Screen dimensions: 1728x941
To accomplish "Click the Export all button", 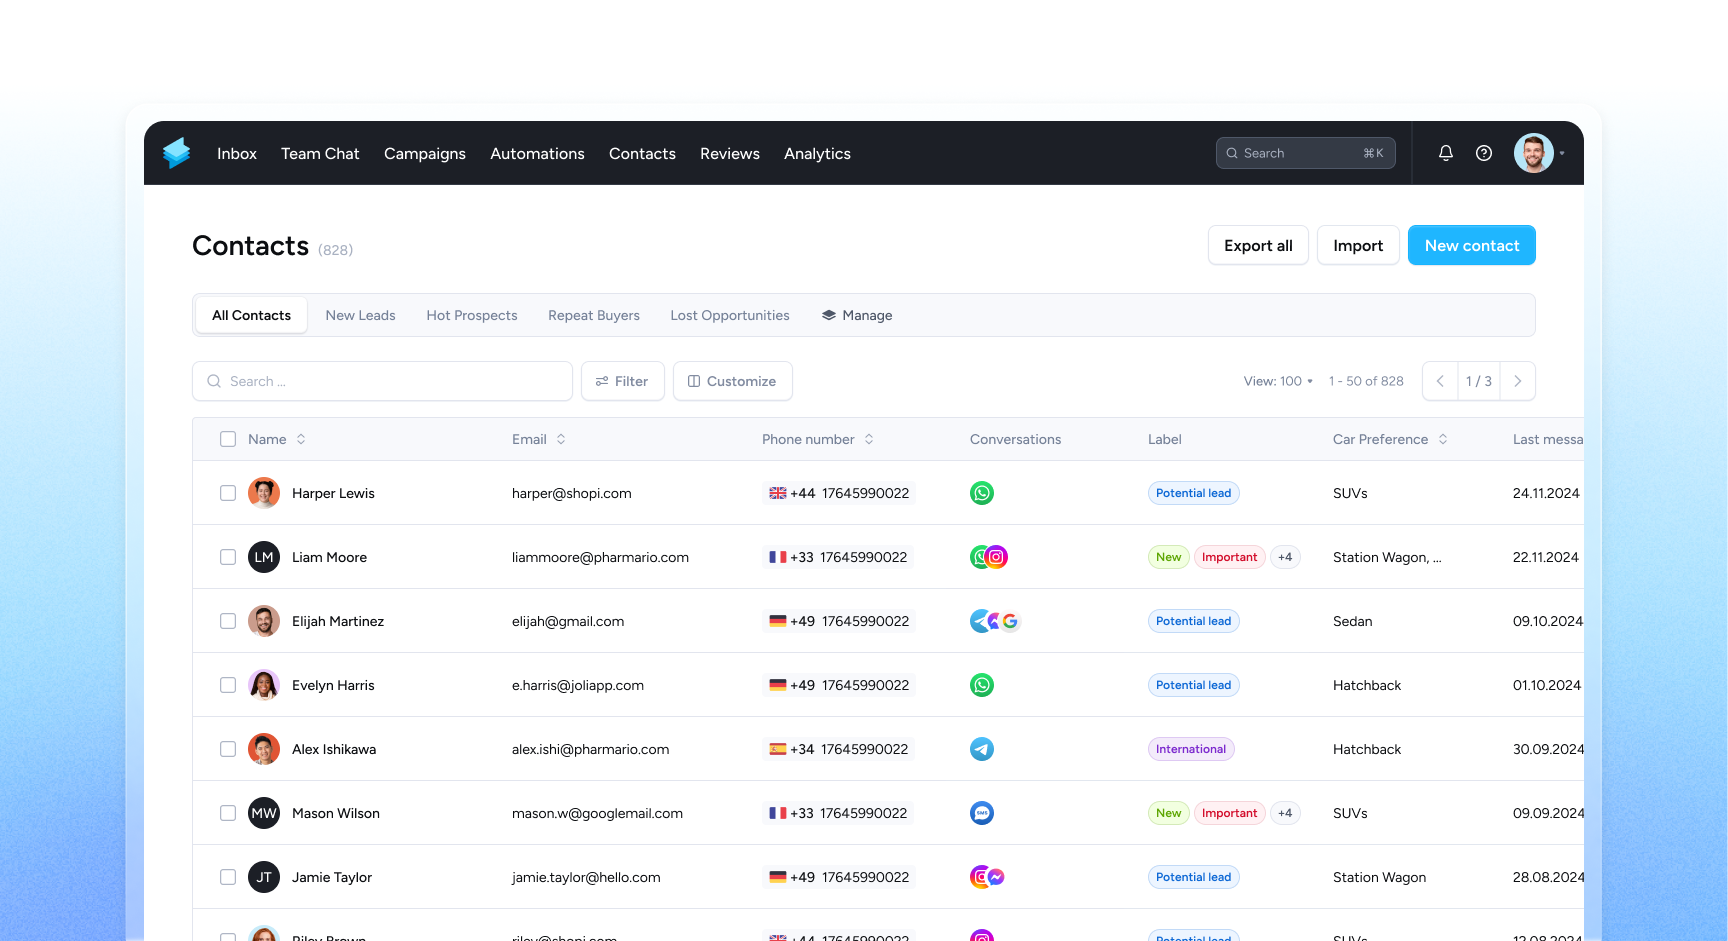I will [1258, 245].
